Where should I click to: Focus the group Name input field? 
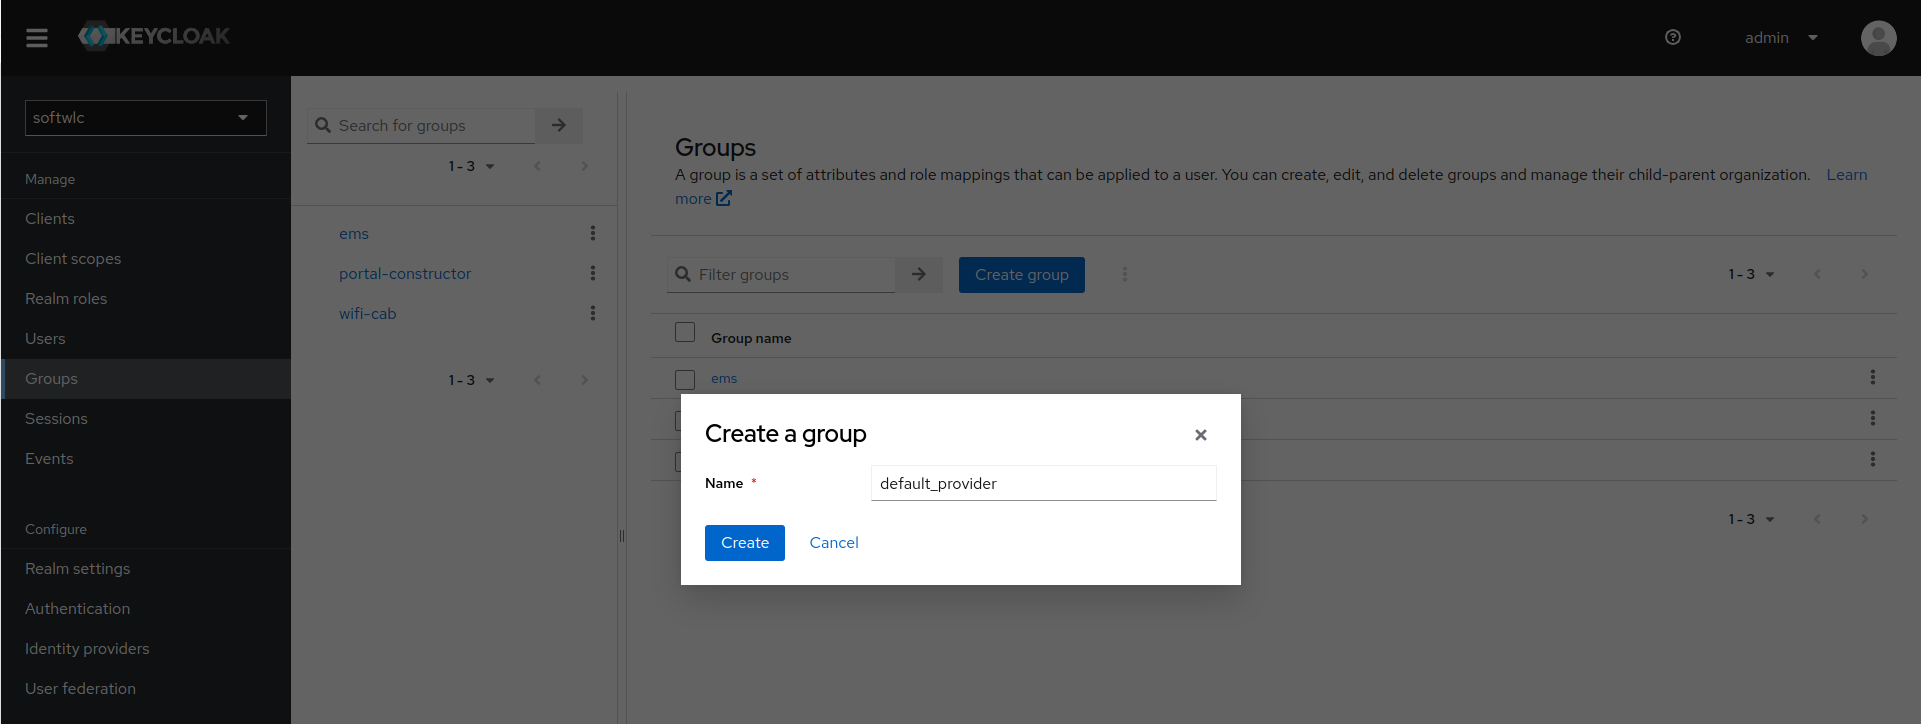(1043, 484)
